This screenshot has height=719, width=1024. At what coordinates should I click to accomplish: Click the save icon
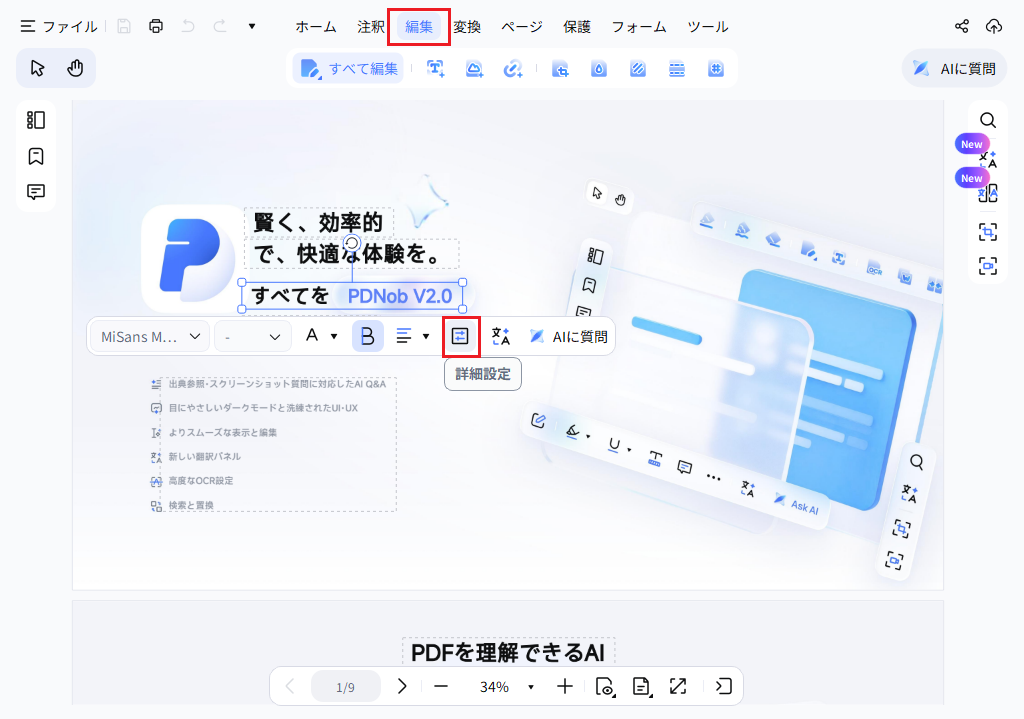[123, 26]
